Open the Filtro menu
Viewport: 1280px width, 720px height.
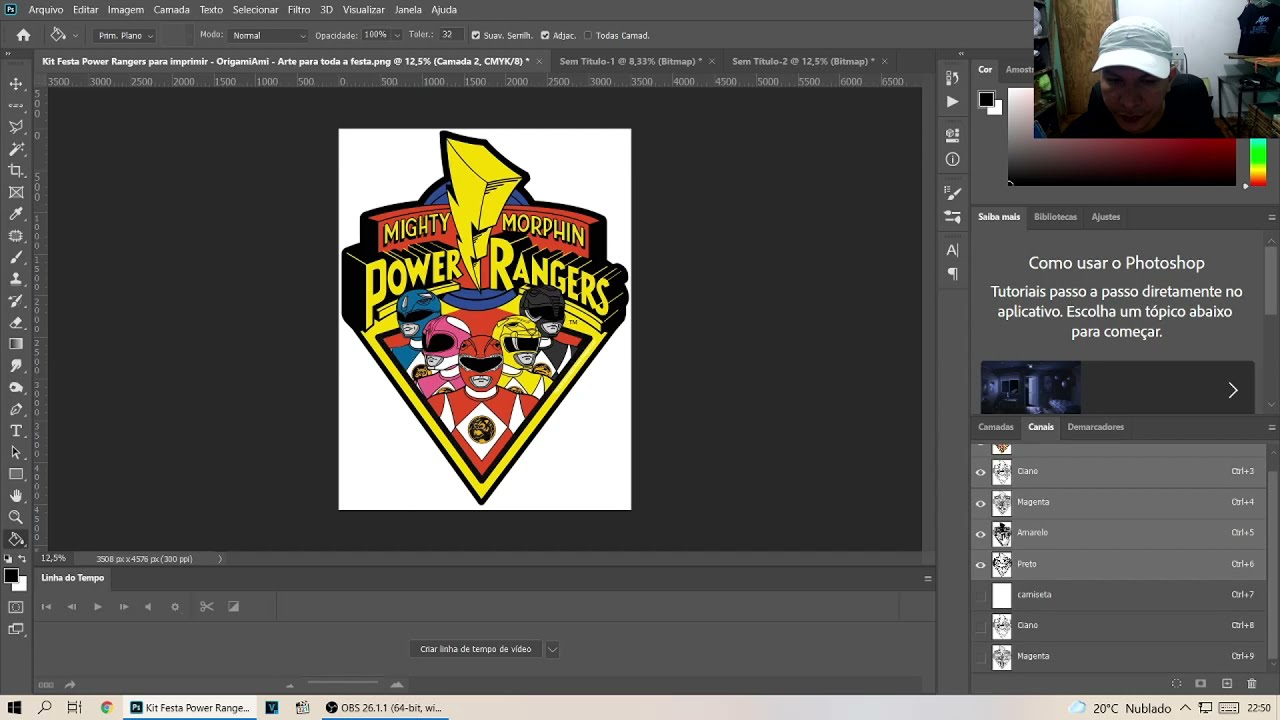click(299, 9)
